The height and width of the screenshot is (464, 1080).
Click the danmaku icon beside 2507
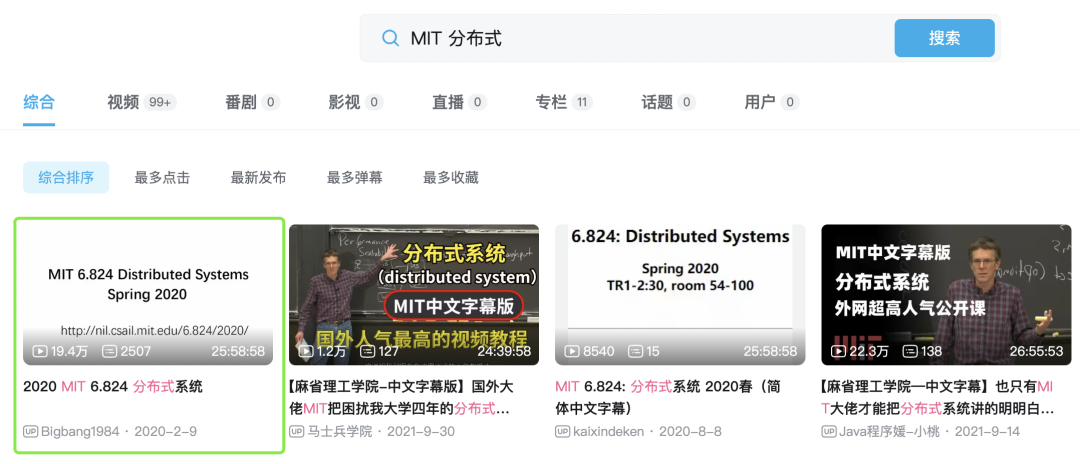110,351
